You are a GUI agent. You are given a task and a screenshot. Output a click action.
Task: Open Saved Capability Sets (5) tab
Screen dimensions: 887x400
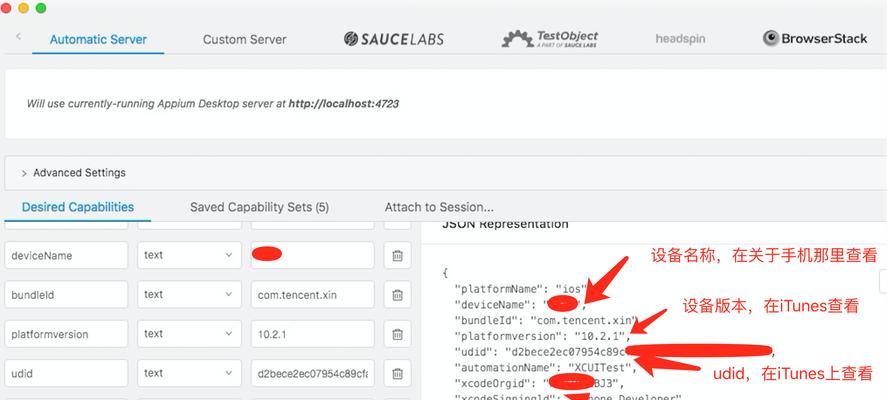259,207
